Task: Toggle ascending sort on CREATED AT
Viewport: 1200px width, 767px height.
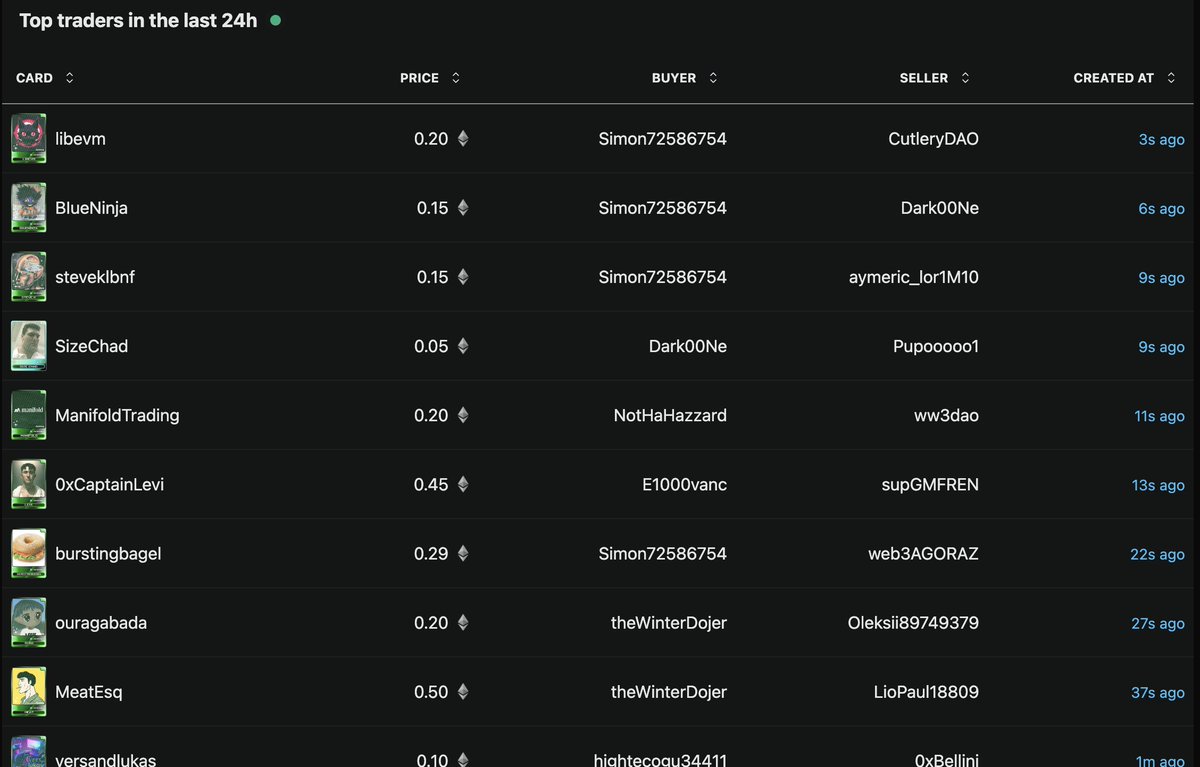Action: (1170, 77)
